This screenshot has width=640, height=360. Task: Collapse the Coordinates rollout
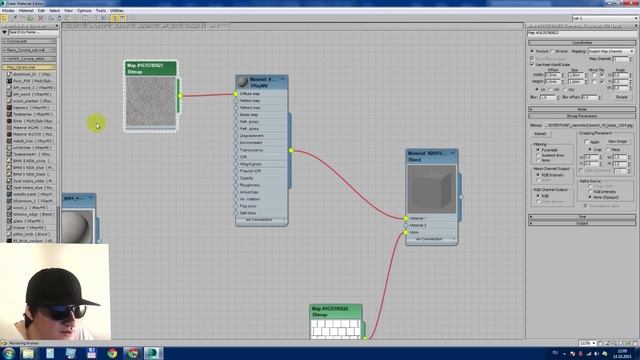[x=582, y=43]
